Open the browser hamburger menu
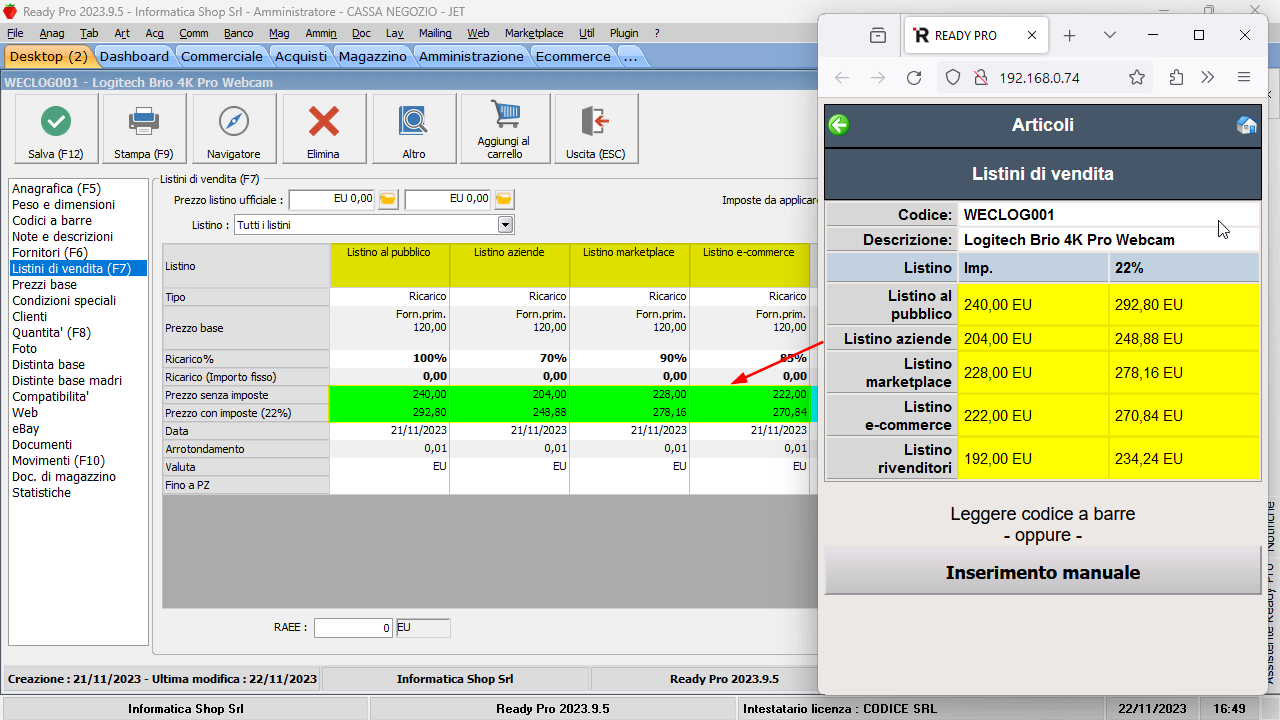 click(x=1244, y=77)
